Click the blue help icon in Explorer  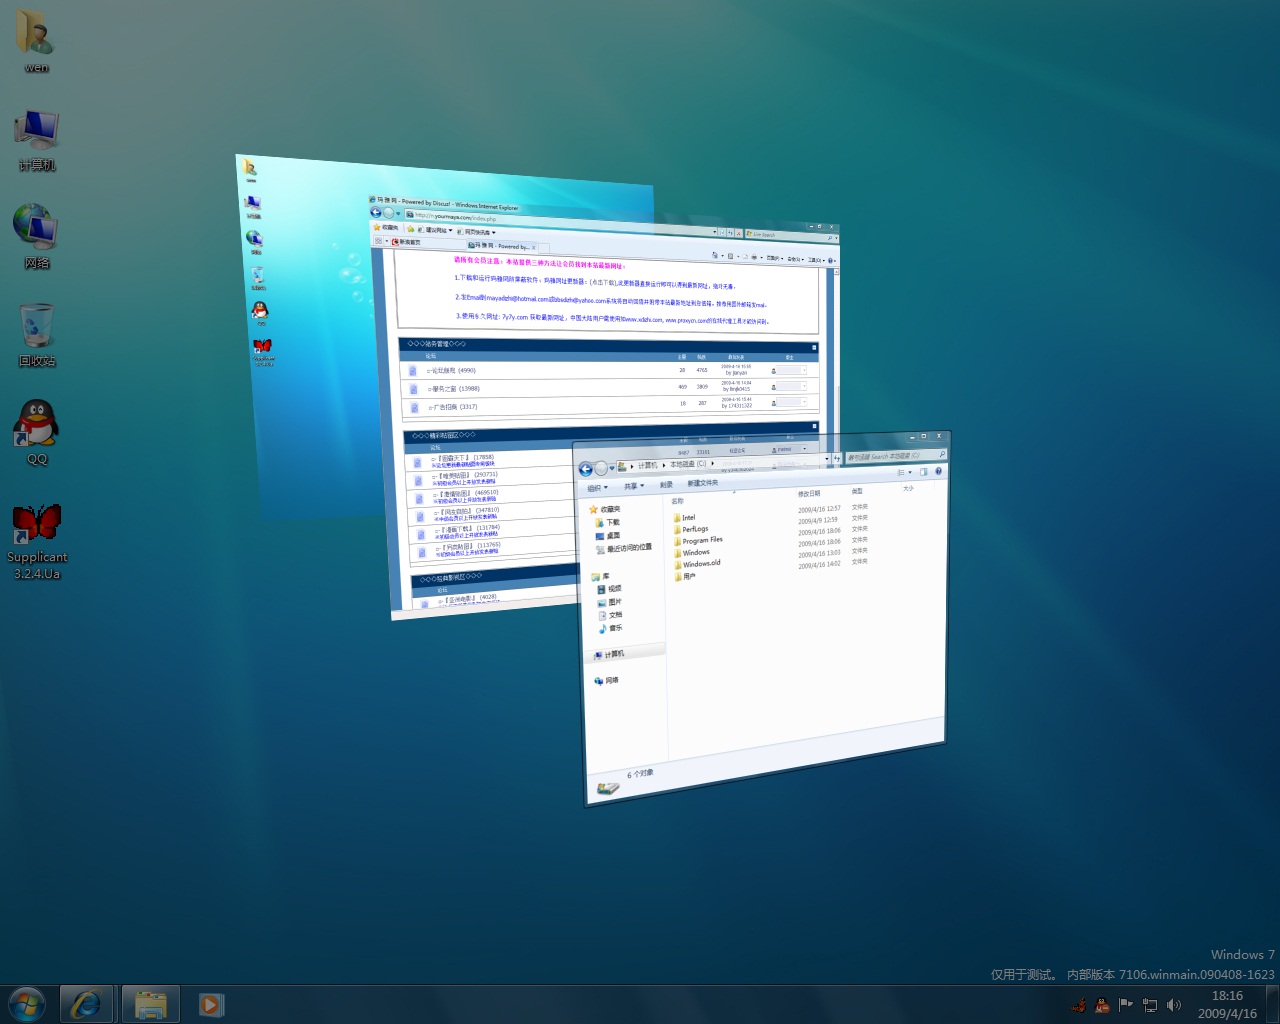coord(938,471)
